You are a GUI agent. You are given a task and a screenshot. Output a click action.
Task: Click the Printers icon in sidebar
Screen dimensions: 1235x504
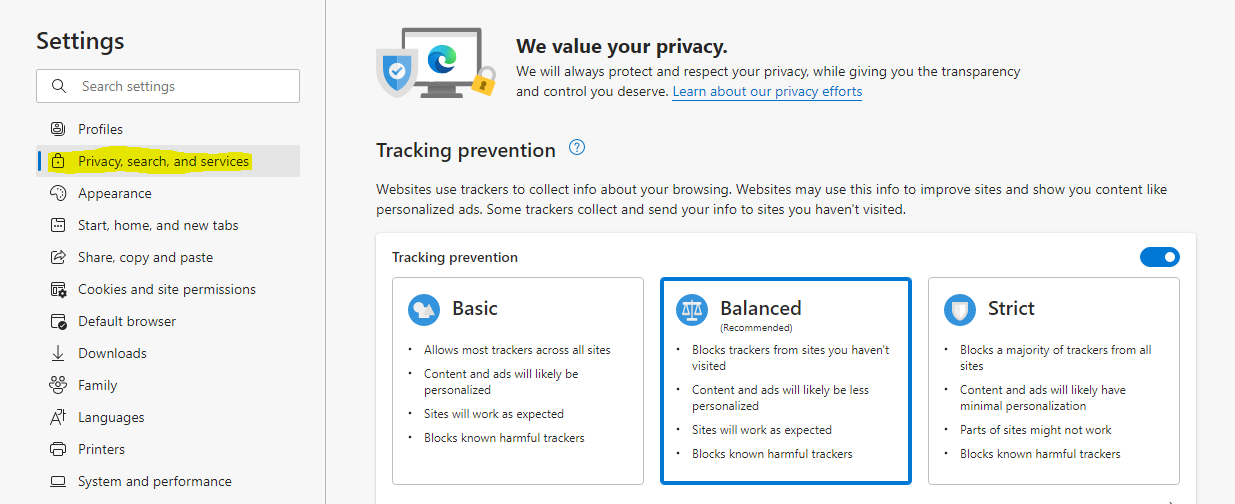pos(58,449)
